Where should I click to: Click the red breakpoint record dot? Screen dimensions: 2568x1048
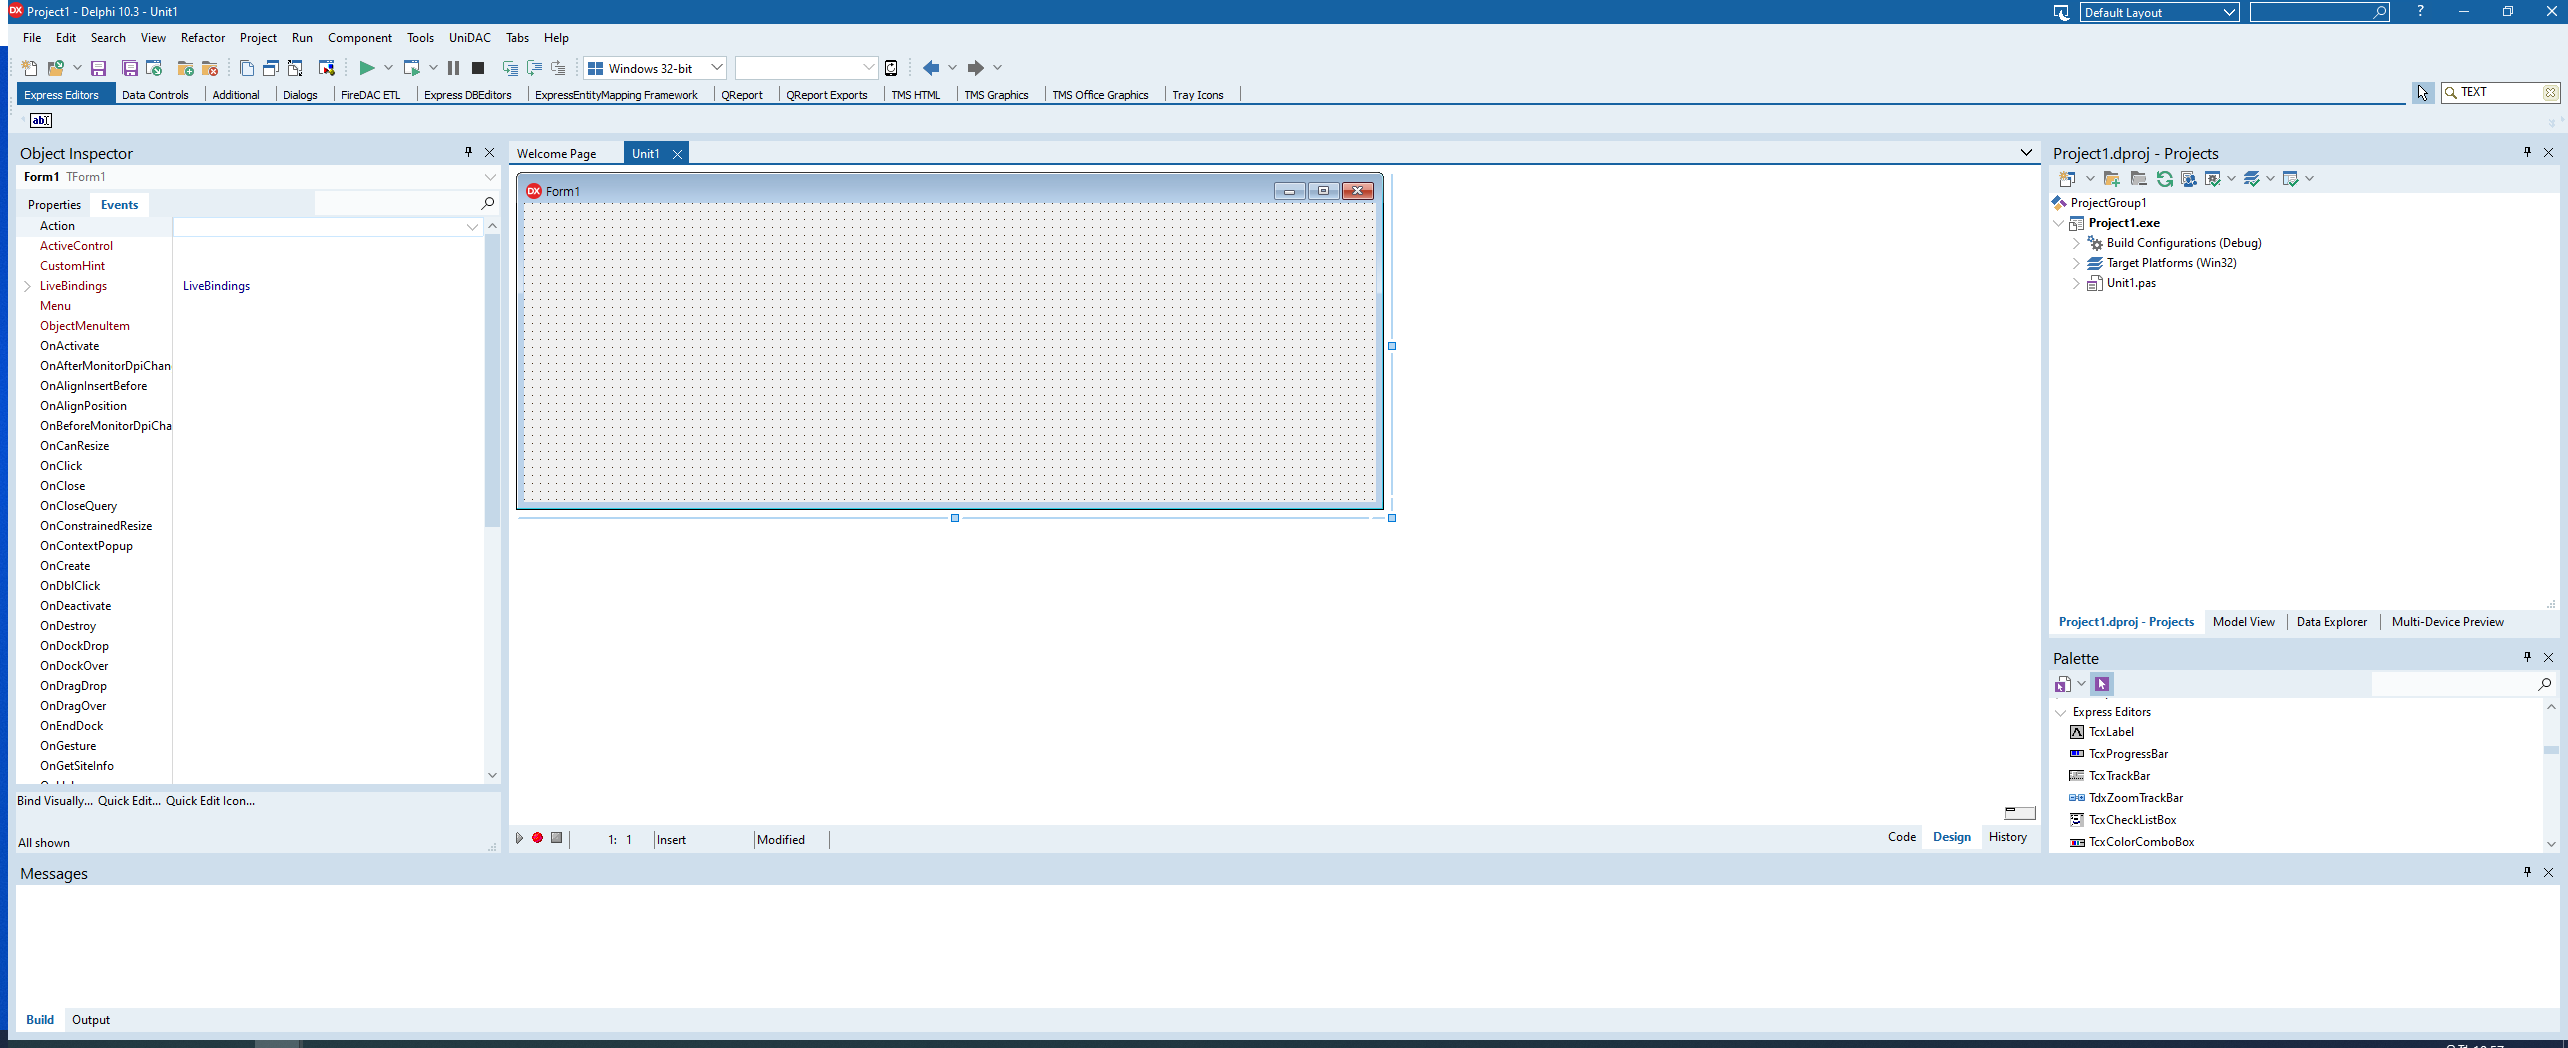coord(538,838)
